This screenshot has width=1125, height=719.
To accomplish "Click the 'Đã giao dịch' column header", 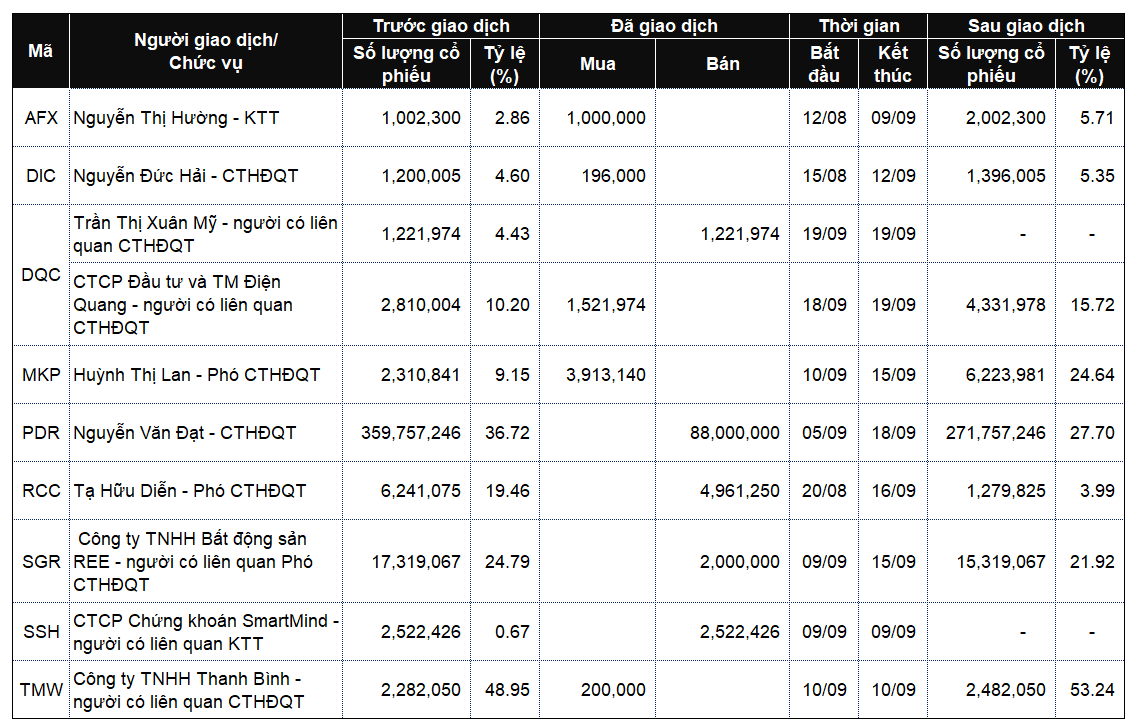I will 664,26.
